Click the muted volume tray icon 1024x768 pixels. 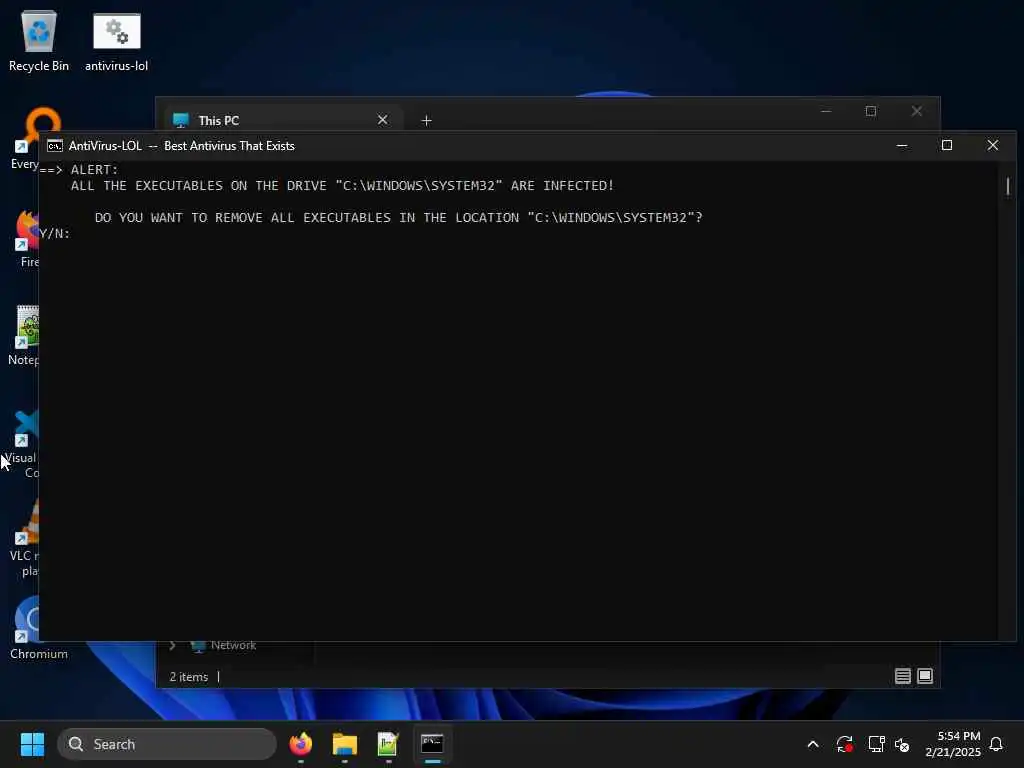(x=903, y=744)
